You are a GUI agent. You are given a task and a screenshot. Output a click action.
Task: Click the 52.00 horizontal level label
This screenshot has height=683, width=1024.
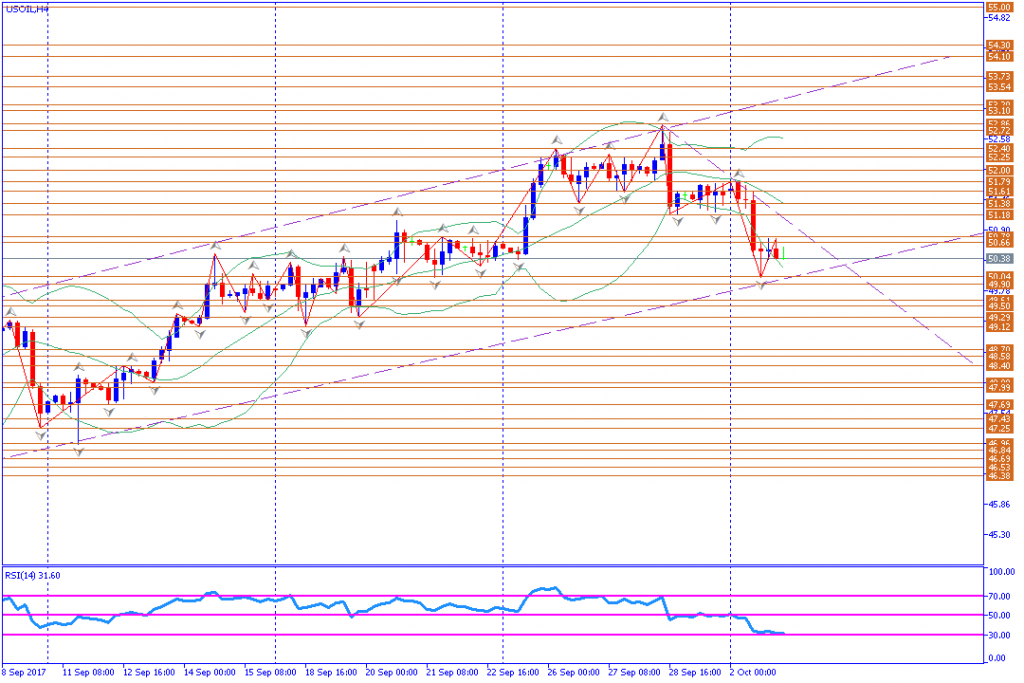[x=999, y=171]
